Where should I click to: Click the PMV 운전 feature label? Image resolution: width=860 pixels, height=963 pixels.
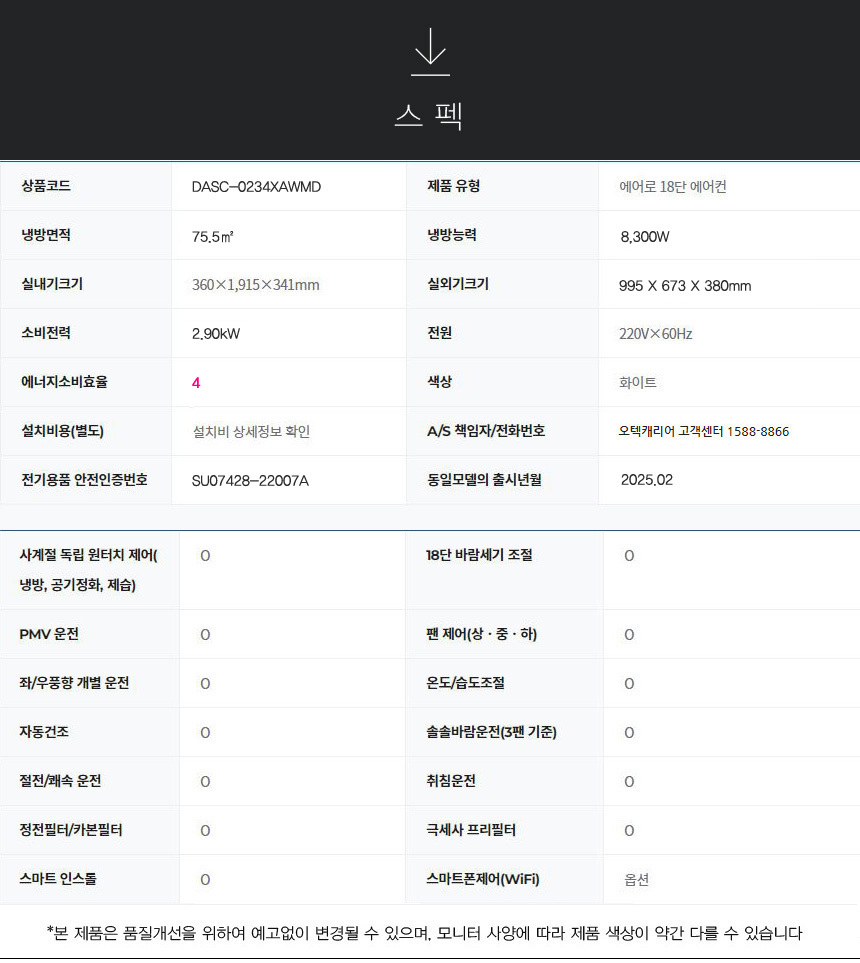click(49, 634)
